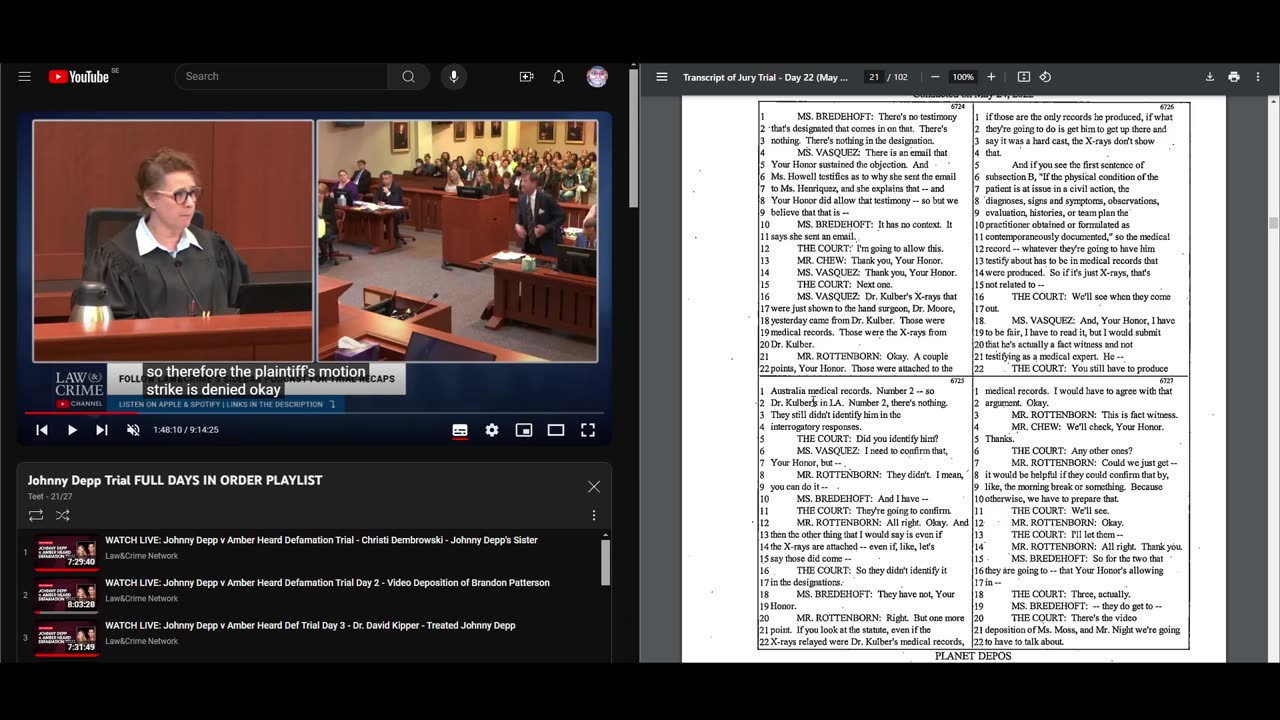Image resolution: width=1280 pixels, height=720 pixels.
Task: Play Trial Day 2 Brandon Patterson video
Action: point(327,583)
